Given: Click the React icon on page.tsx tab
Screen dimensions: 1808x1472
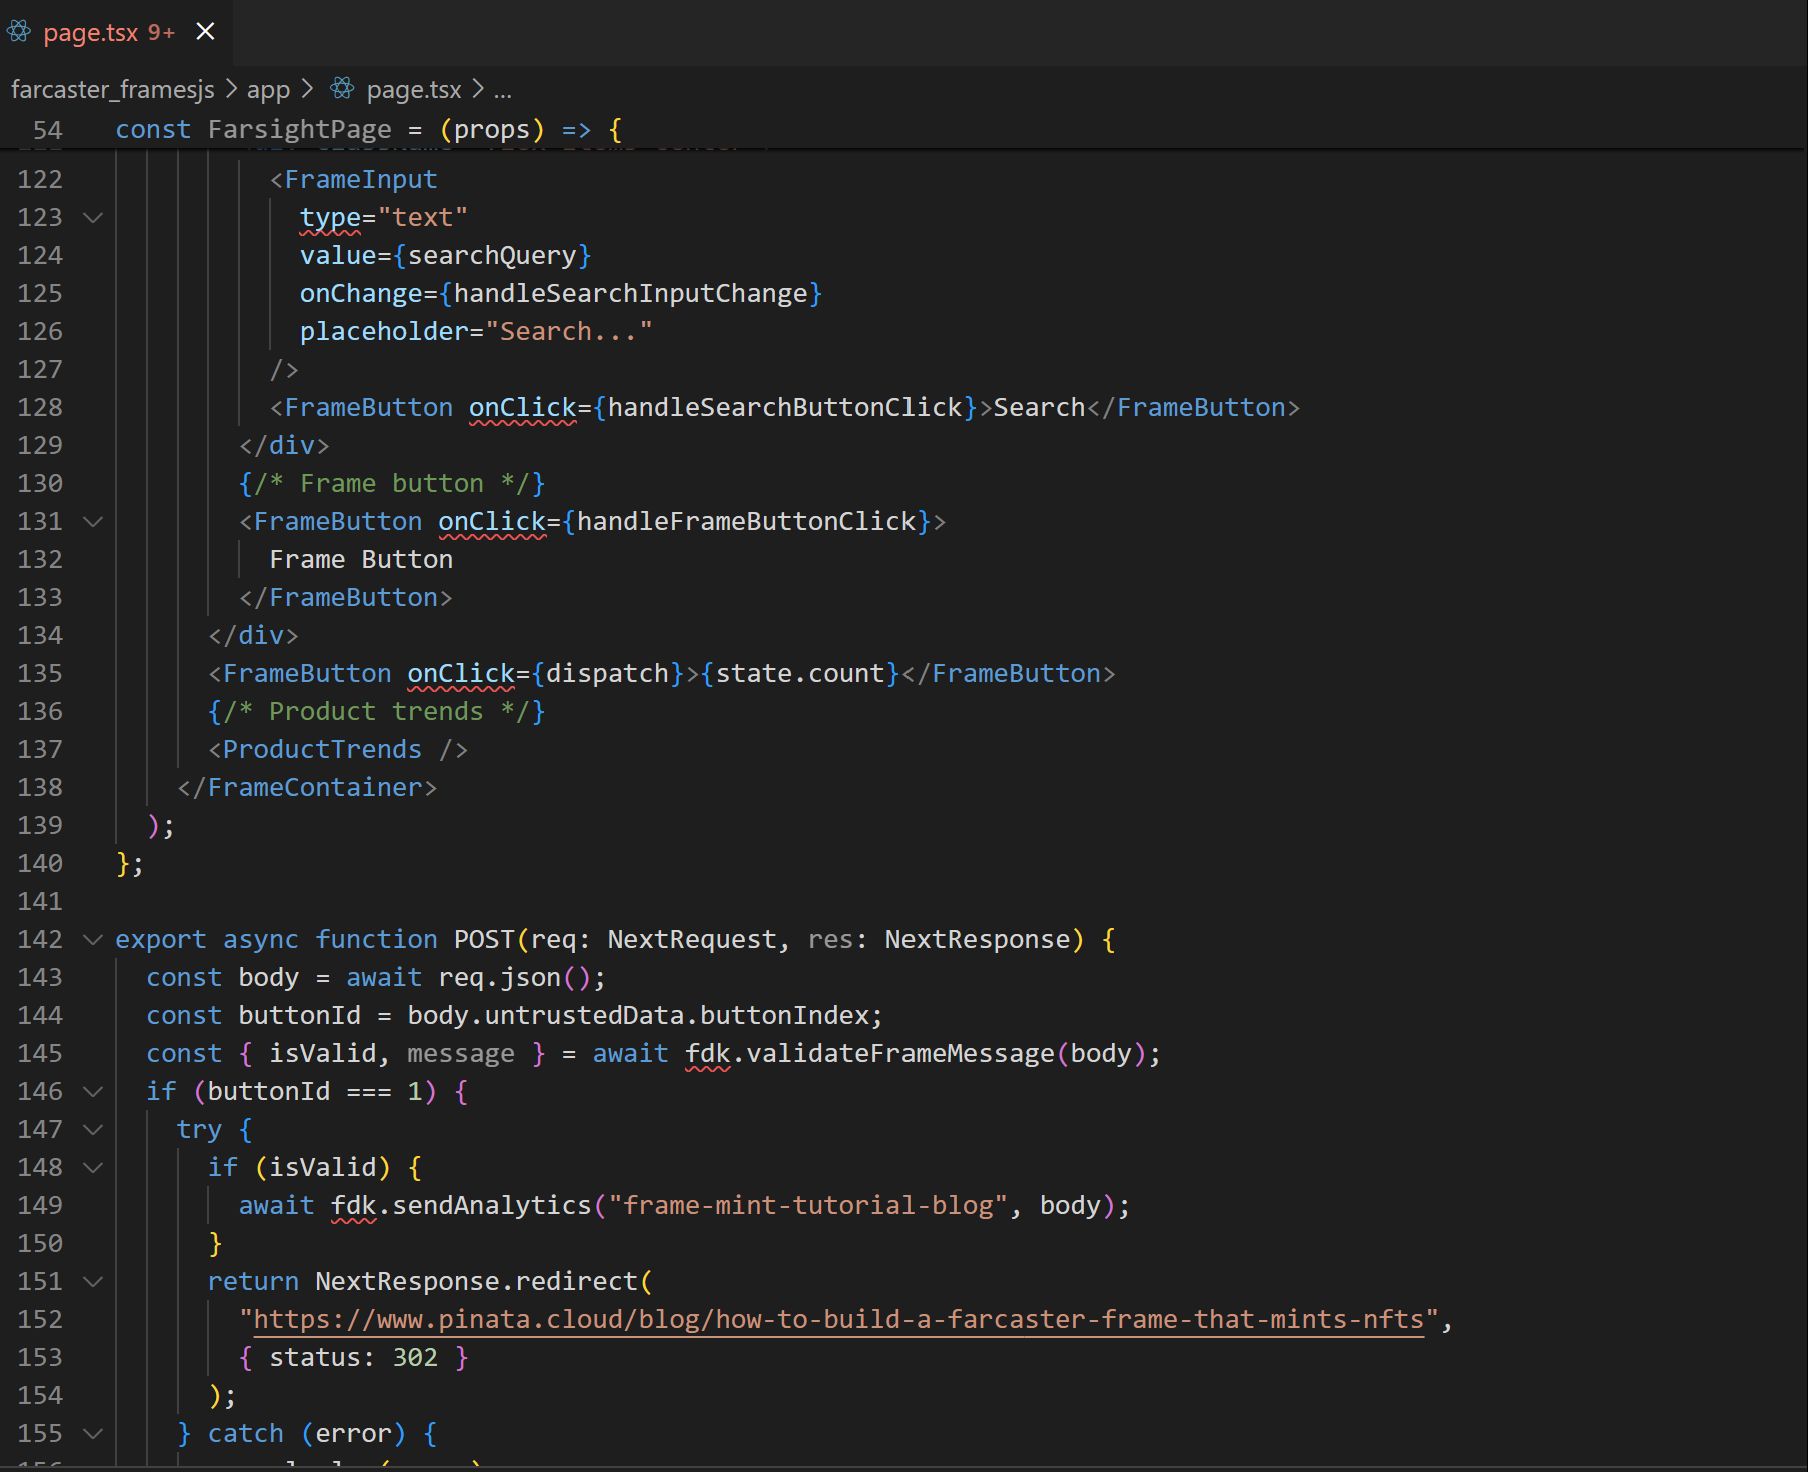Looking at the screenshot, I should click(19, 32).
